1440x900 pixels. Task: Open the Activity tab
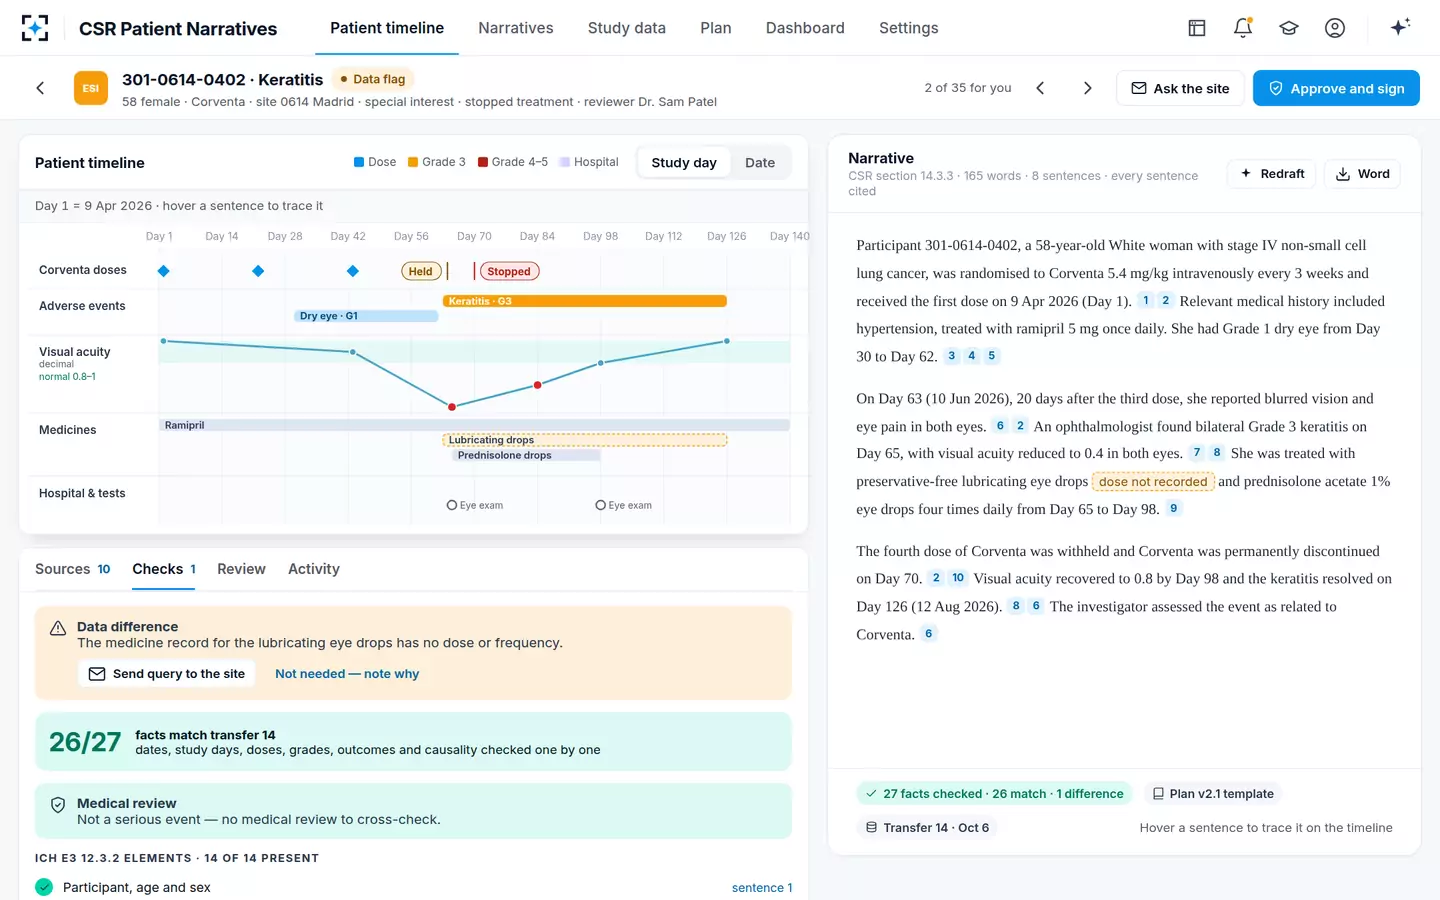[314, 569]
